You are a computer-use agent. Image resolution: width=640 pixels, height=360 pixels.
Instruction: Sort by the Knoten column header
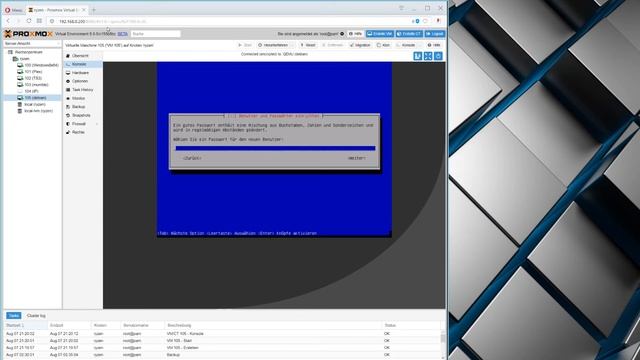pos(106,325)
